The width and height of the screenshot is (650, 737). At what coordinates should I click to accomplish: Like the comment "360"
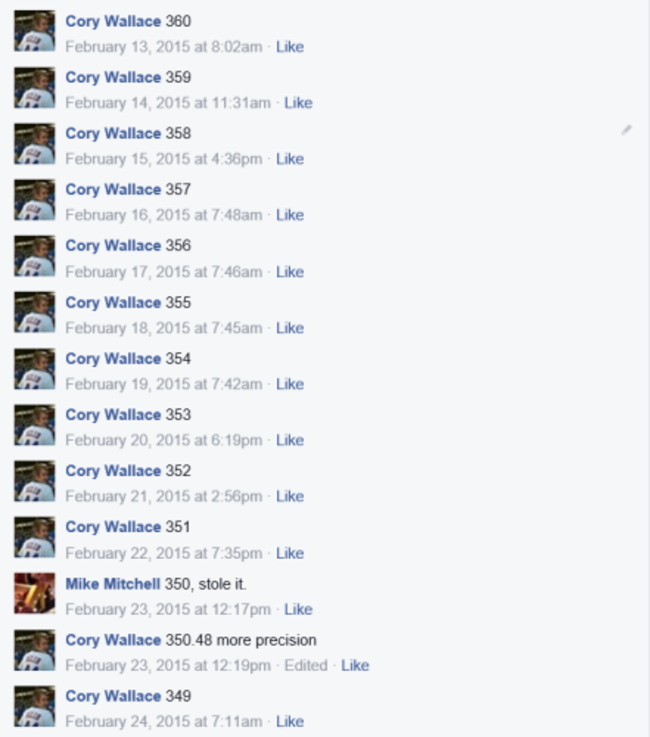click(x=290, y=47)
